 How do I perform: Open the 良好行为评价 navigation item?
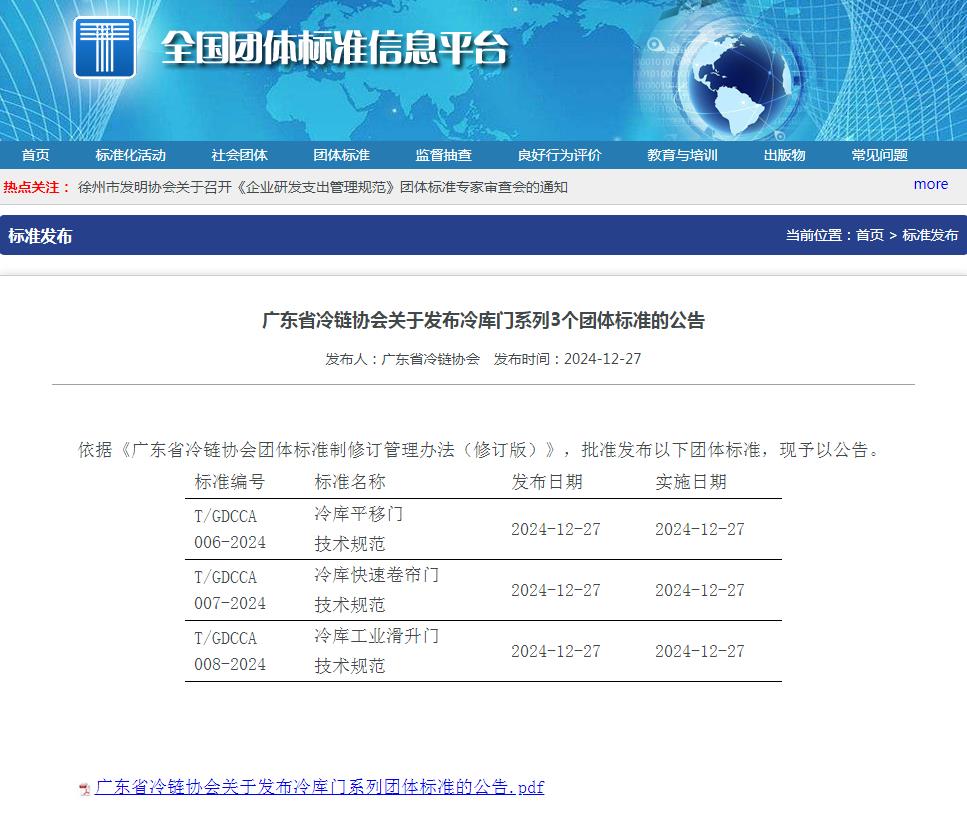pos(559,155)
